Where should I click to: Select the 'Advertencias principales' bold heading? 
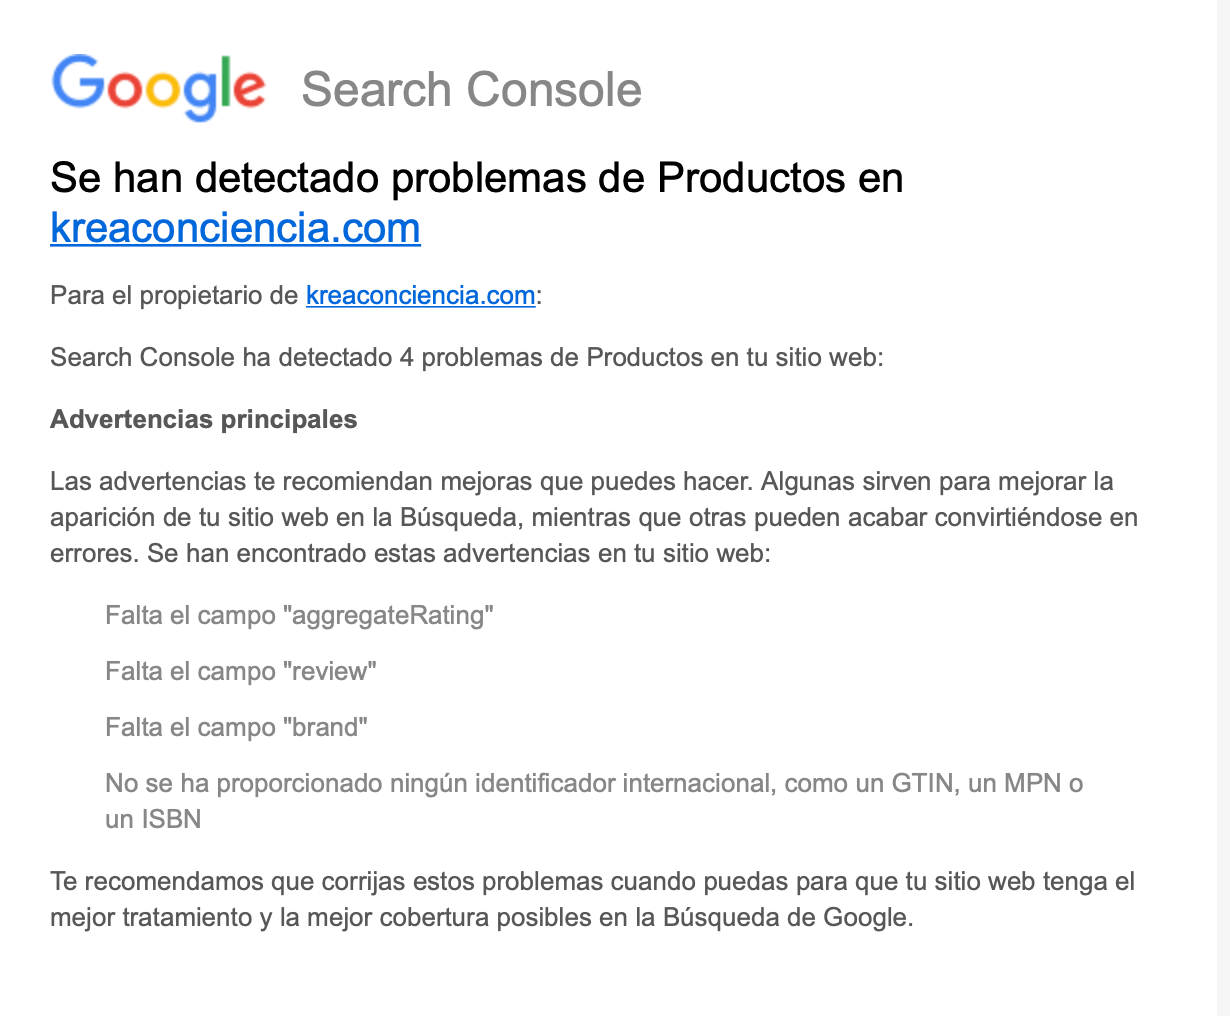(204, 419)
